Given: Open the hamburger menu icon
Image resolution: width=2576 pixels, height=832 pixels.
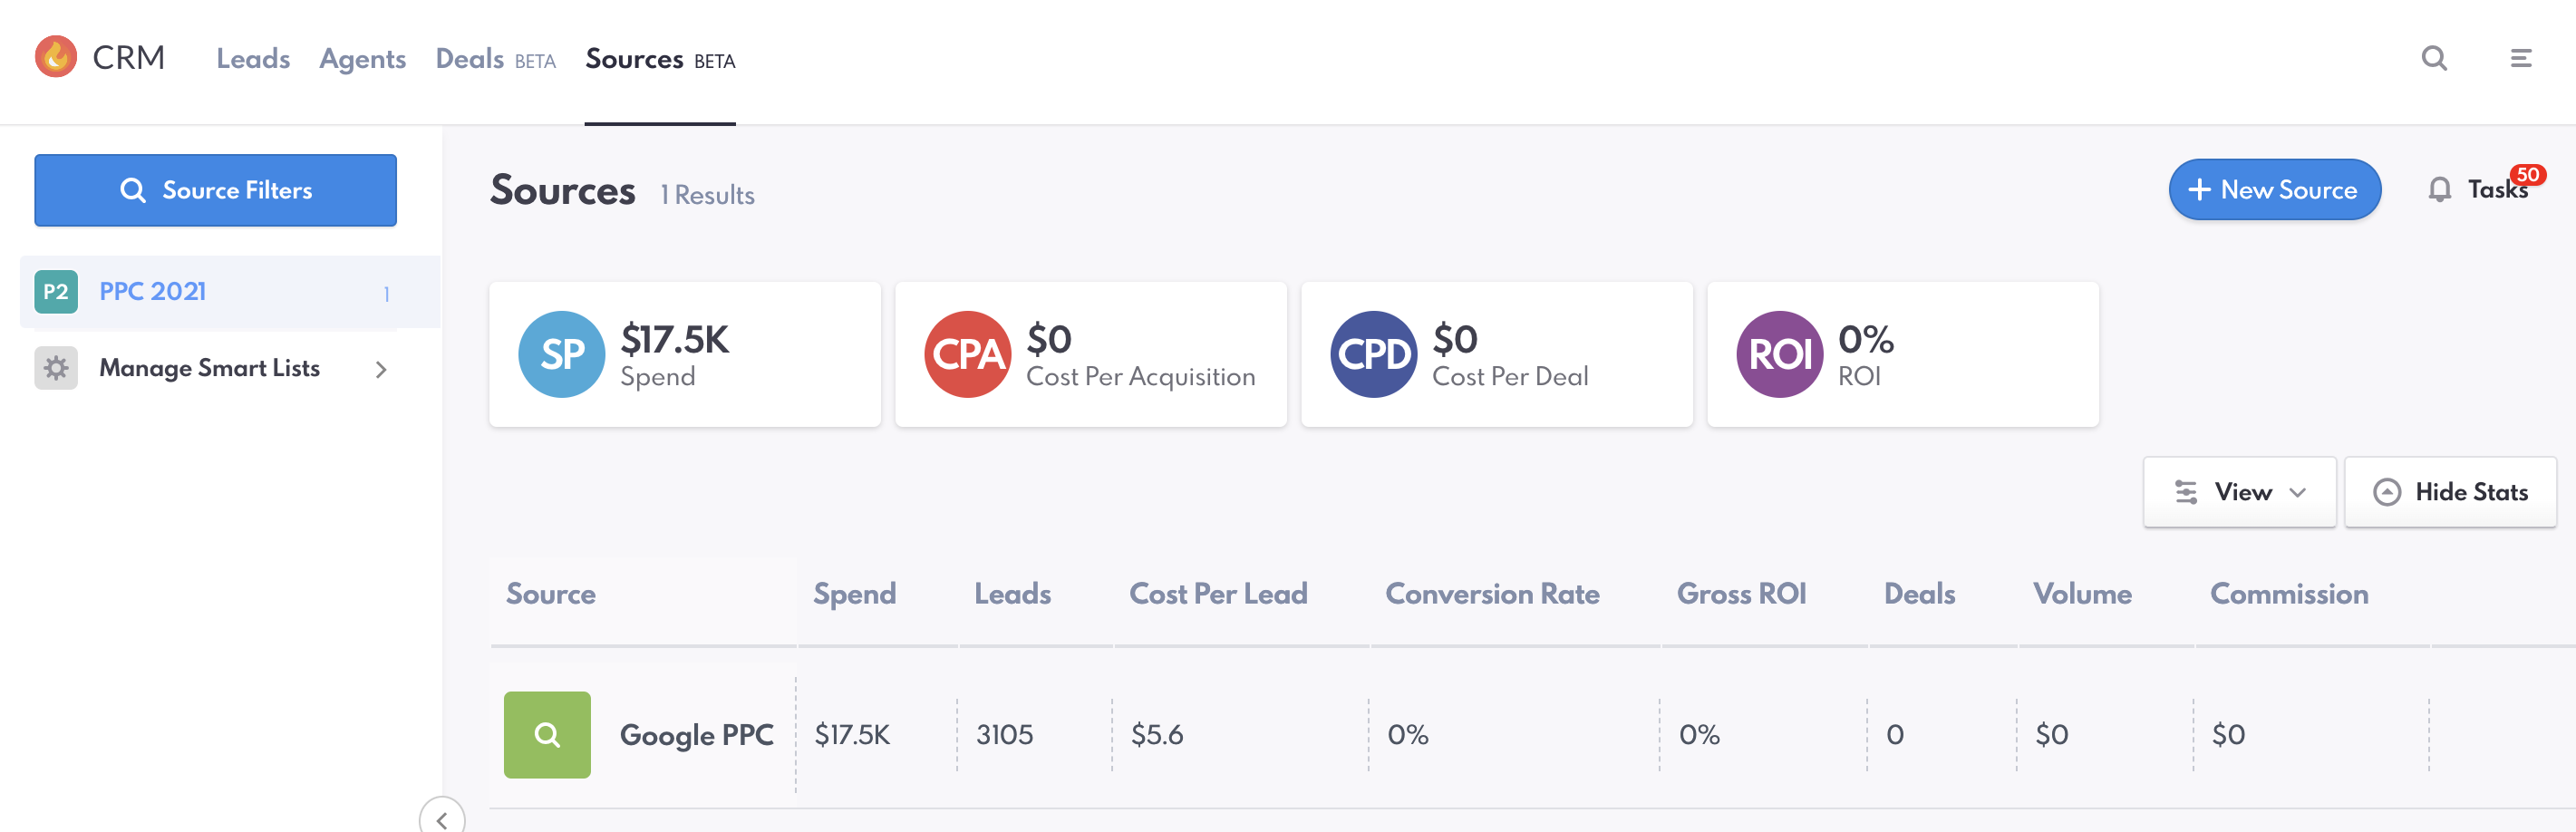Looking at the screenshot, I should coord(2521,59).
